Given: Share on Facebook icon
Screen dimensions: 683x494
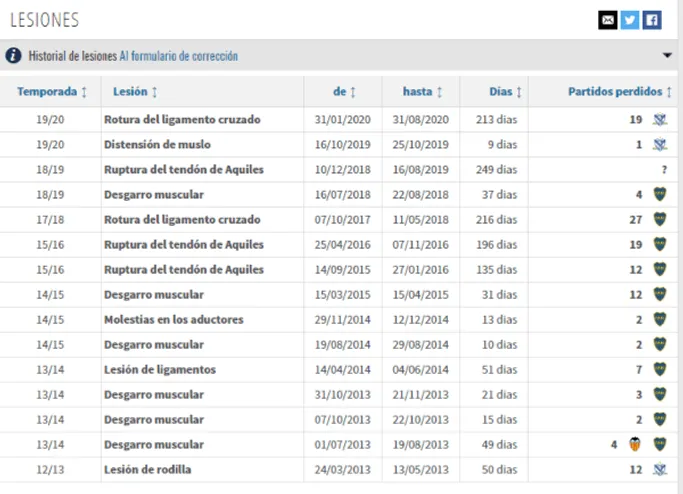Looking at the screenshot, I should point(651,20).
